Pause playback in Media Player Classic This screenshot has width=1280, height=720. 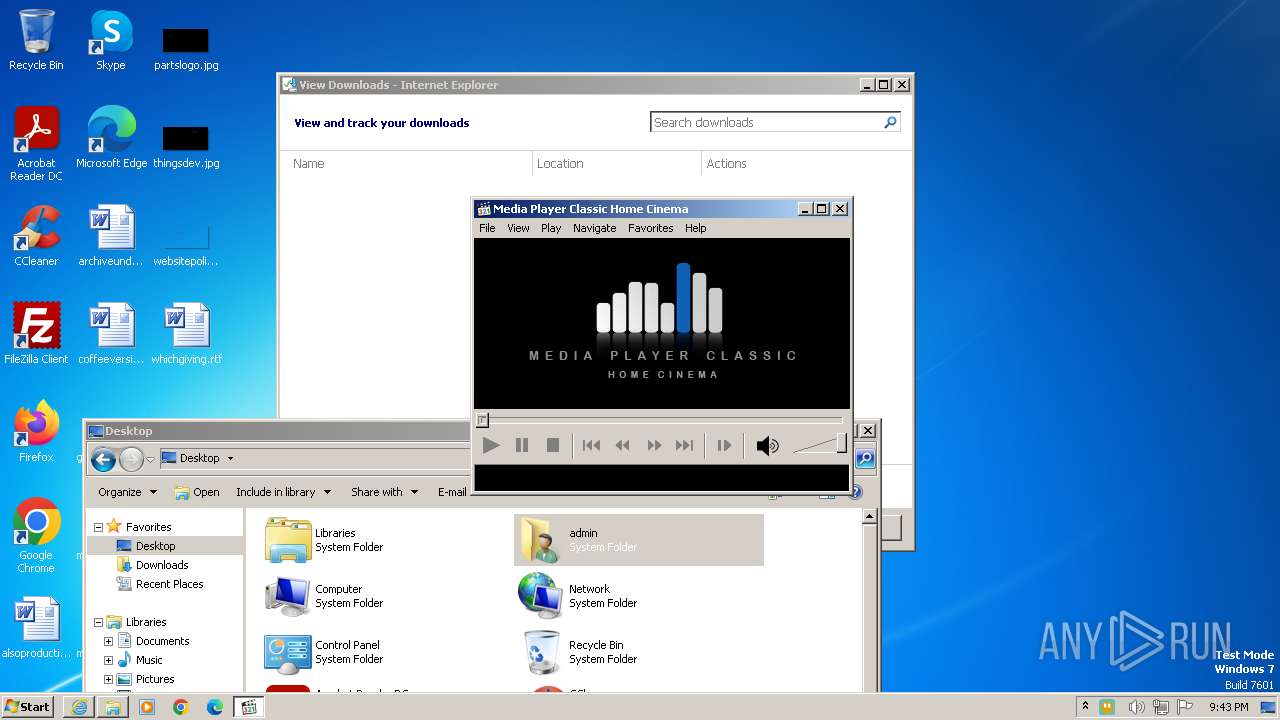(x=522, y=445)
